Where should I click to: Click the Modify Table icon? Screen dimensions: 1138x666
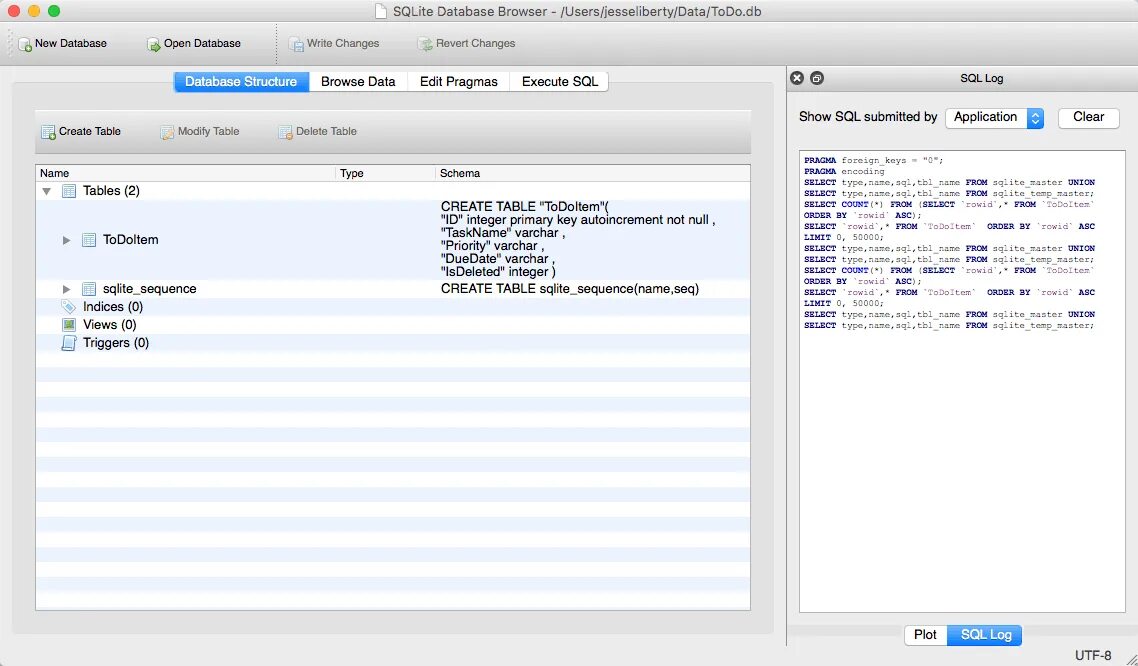167,132
